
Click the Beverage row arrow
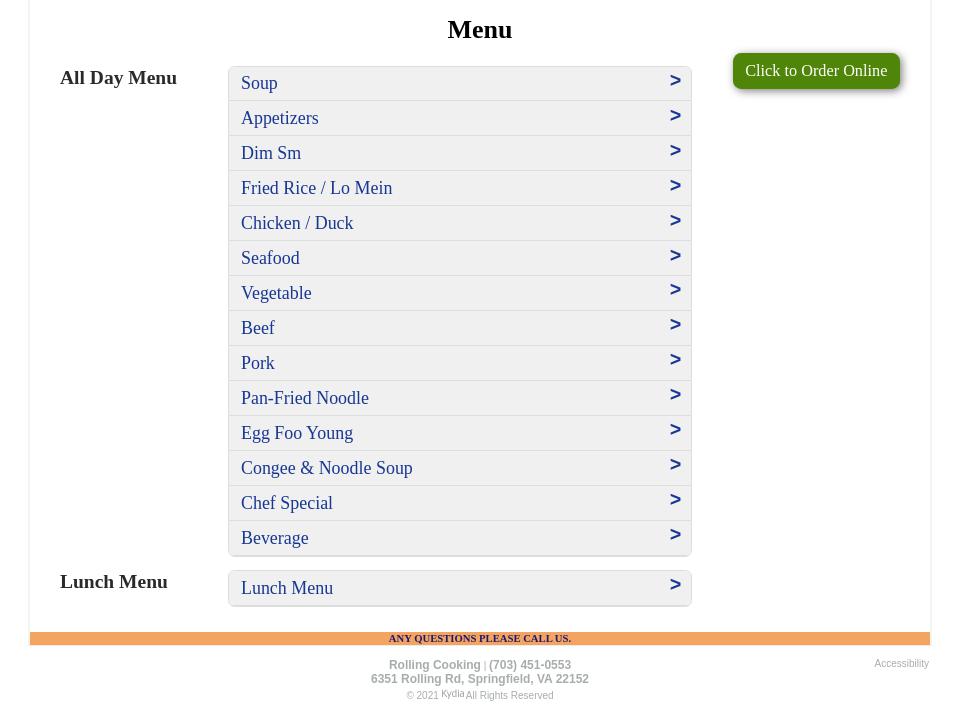[675, 535]
